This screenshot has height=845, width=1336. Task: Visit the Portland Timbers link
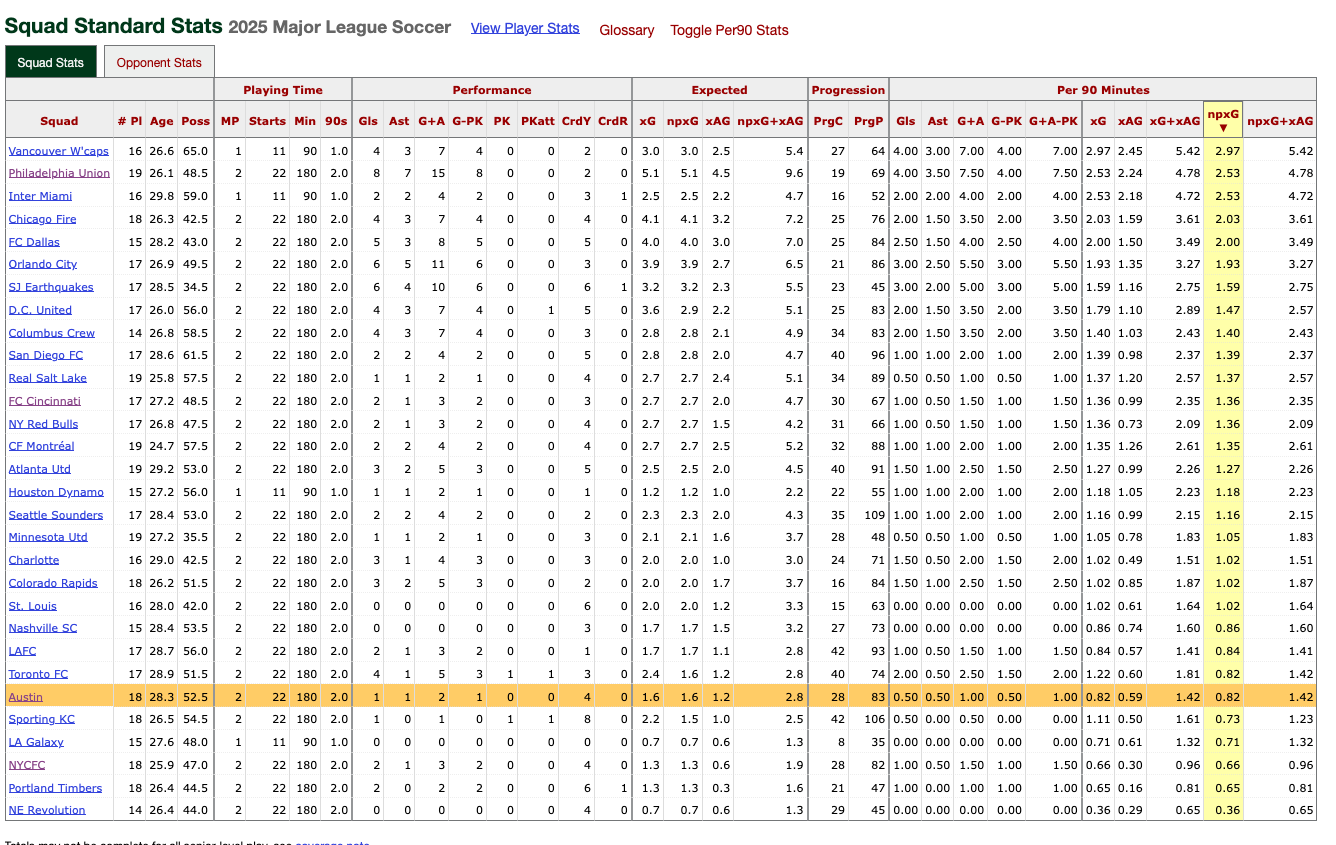(56, 788)
